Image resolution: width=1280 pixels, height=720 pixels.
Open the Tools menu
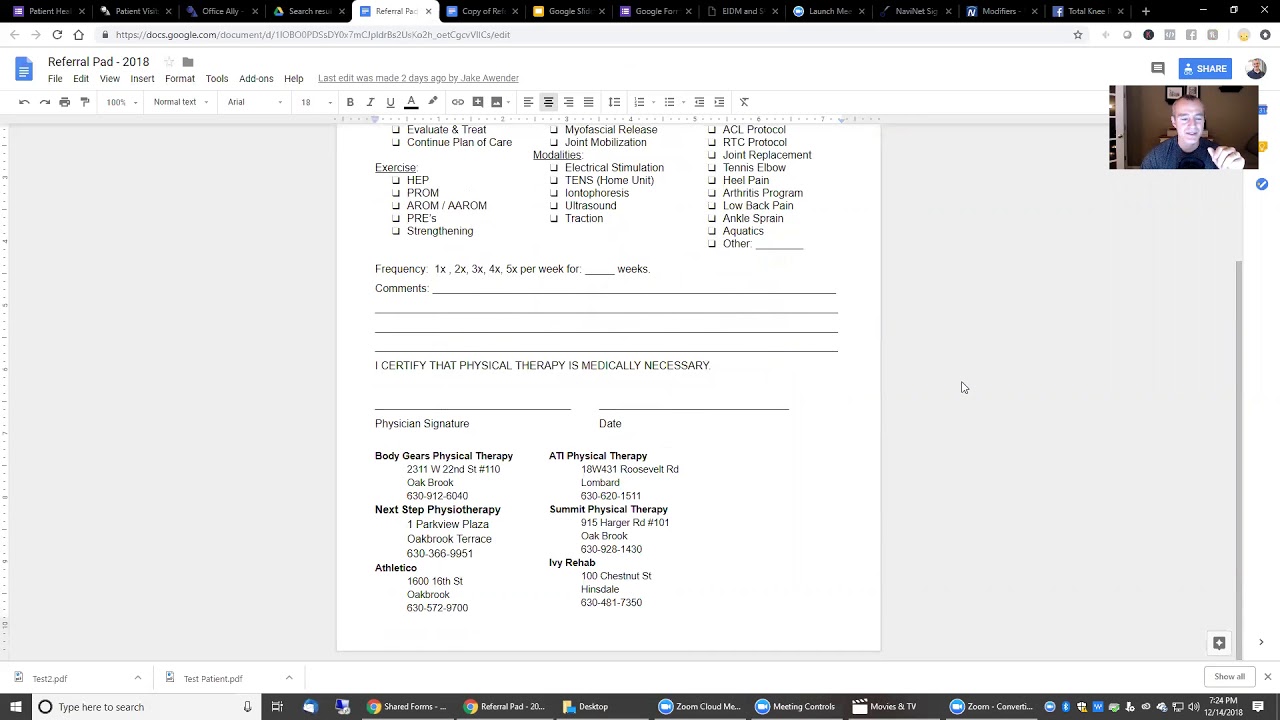click(x=216, y=78)
